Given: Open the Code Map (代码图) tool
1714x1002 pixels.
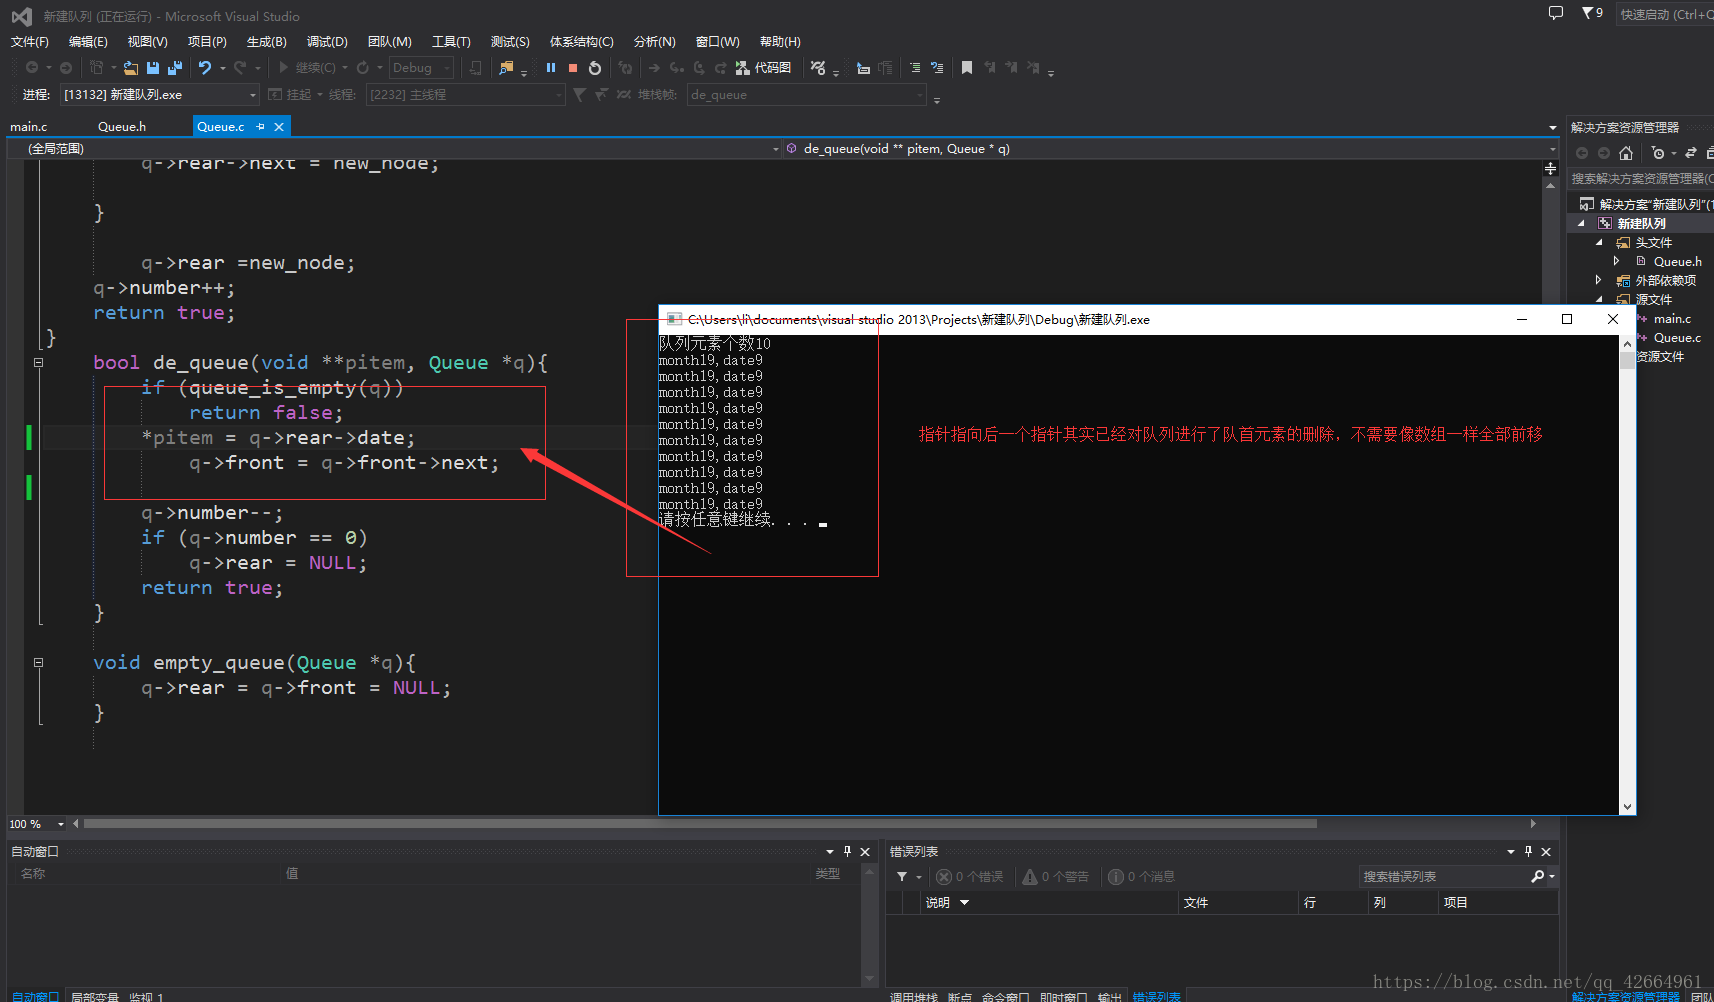Looking at the screenshot, I should point(764,68).
